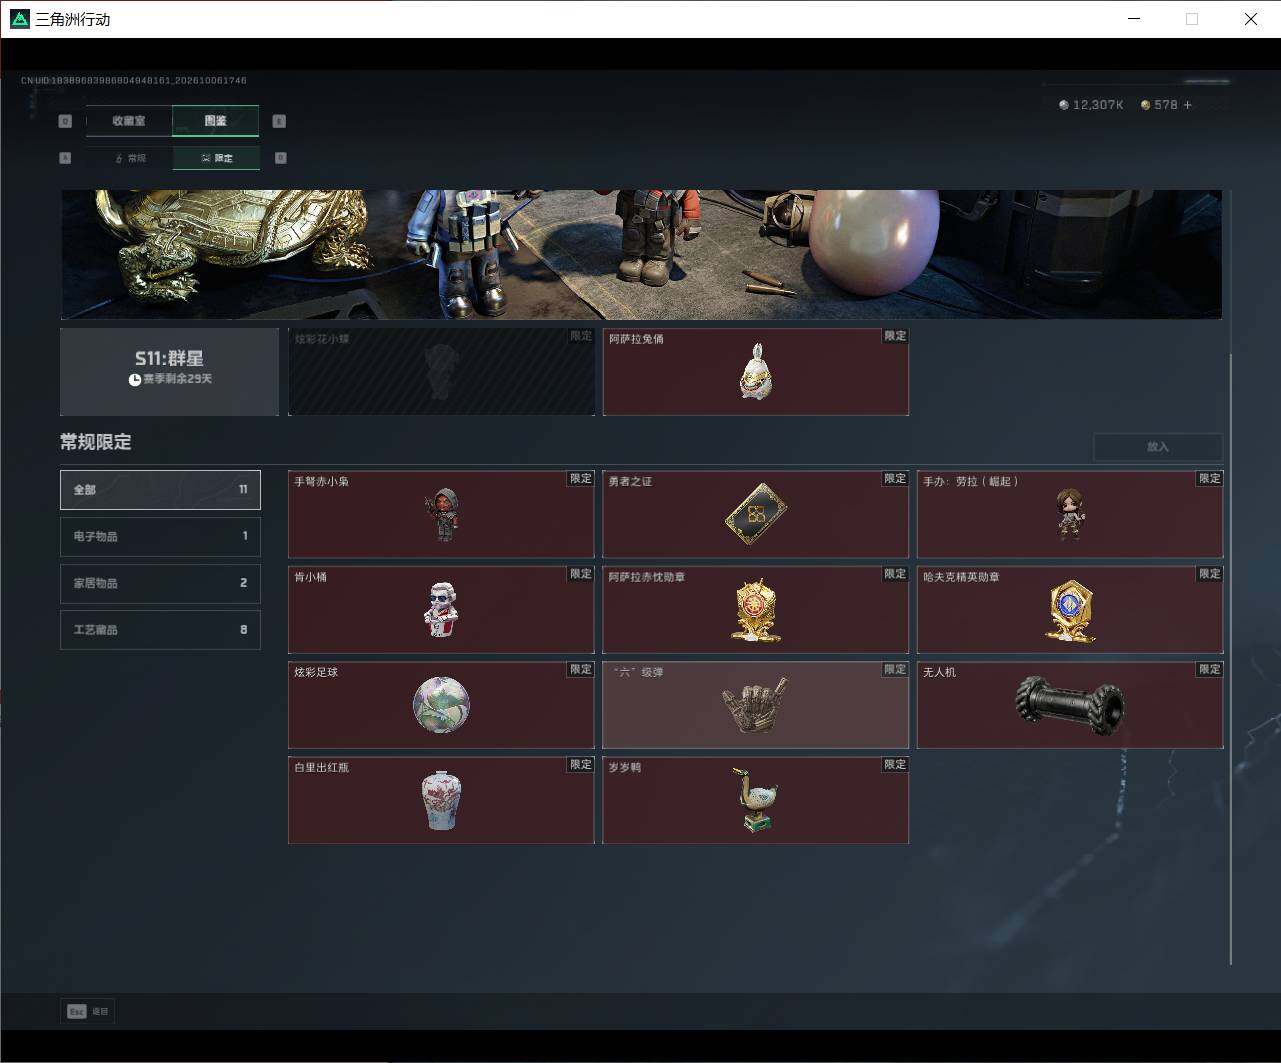The image size is (1281, 1063).
Task: Select the 手办：劳拉（崛起）figure icon
Action: (1070, 514)
